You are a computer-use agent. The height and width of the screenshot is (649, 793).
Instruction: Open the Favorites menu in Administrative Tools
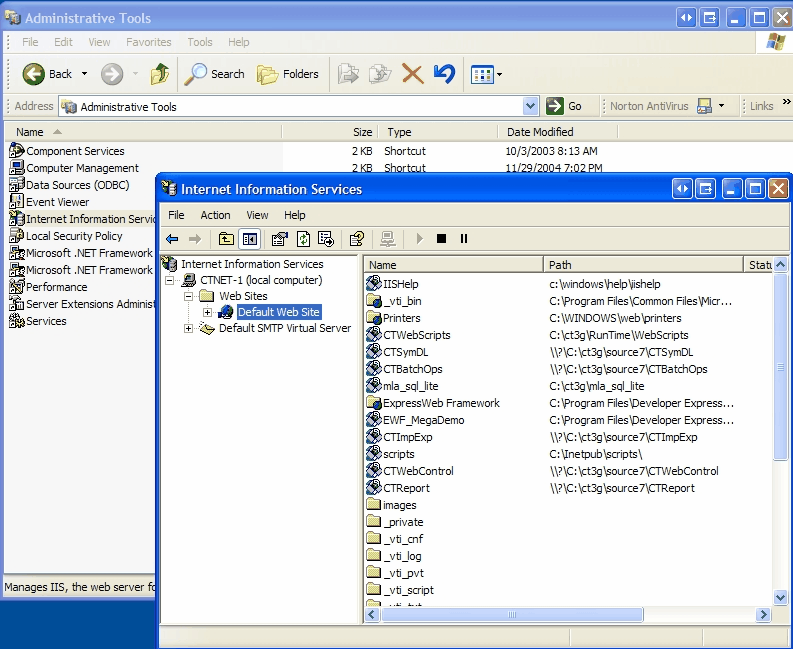tap(148, 42)
